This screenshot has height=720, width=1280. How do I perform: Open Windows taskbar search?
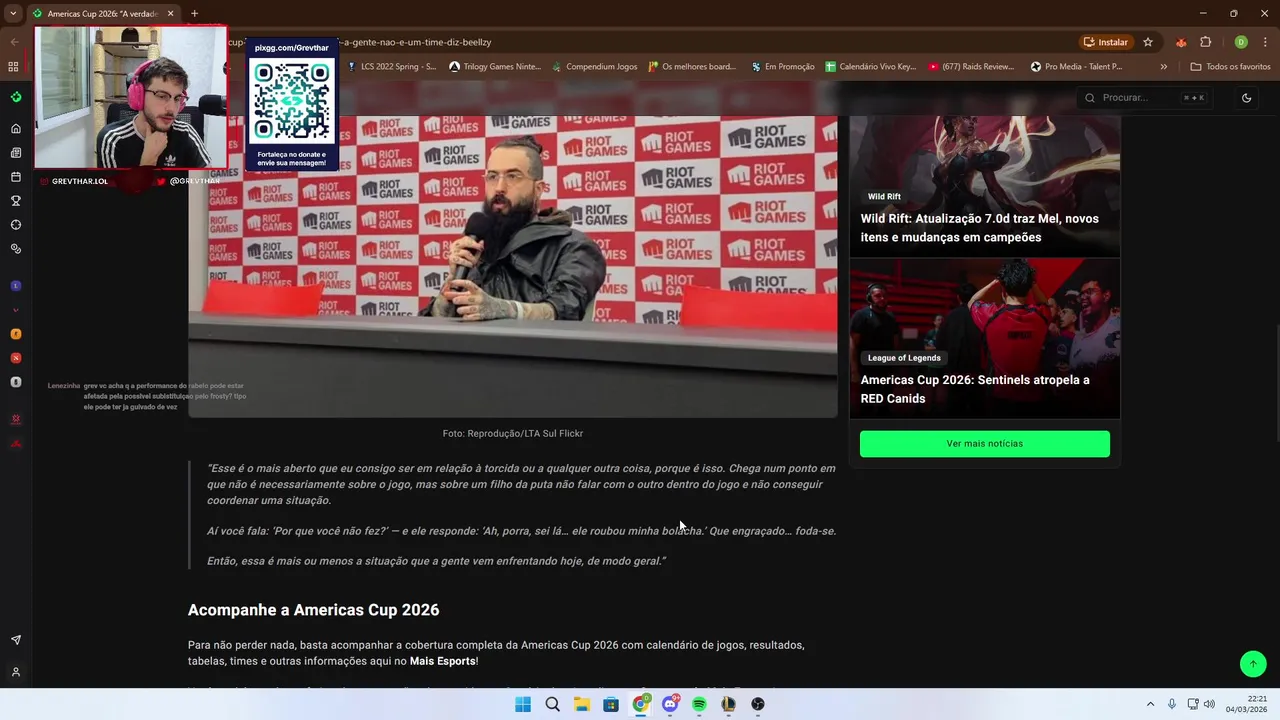(552, 704)
